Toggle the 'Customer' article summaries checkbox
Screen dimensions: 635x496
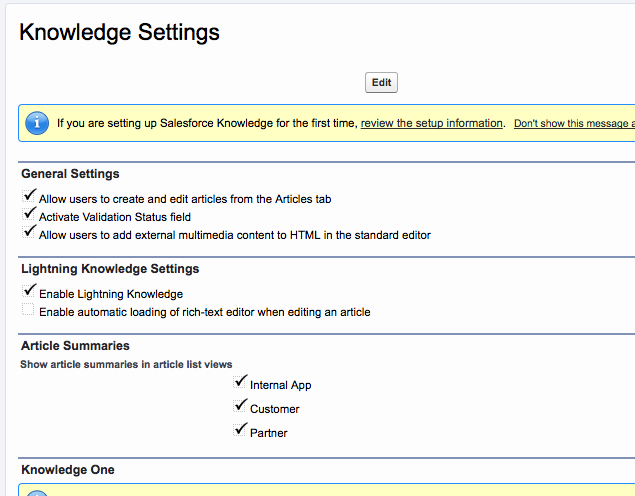[240, 407]
